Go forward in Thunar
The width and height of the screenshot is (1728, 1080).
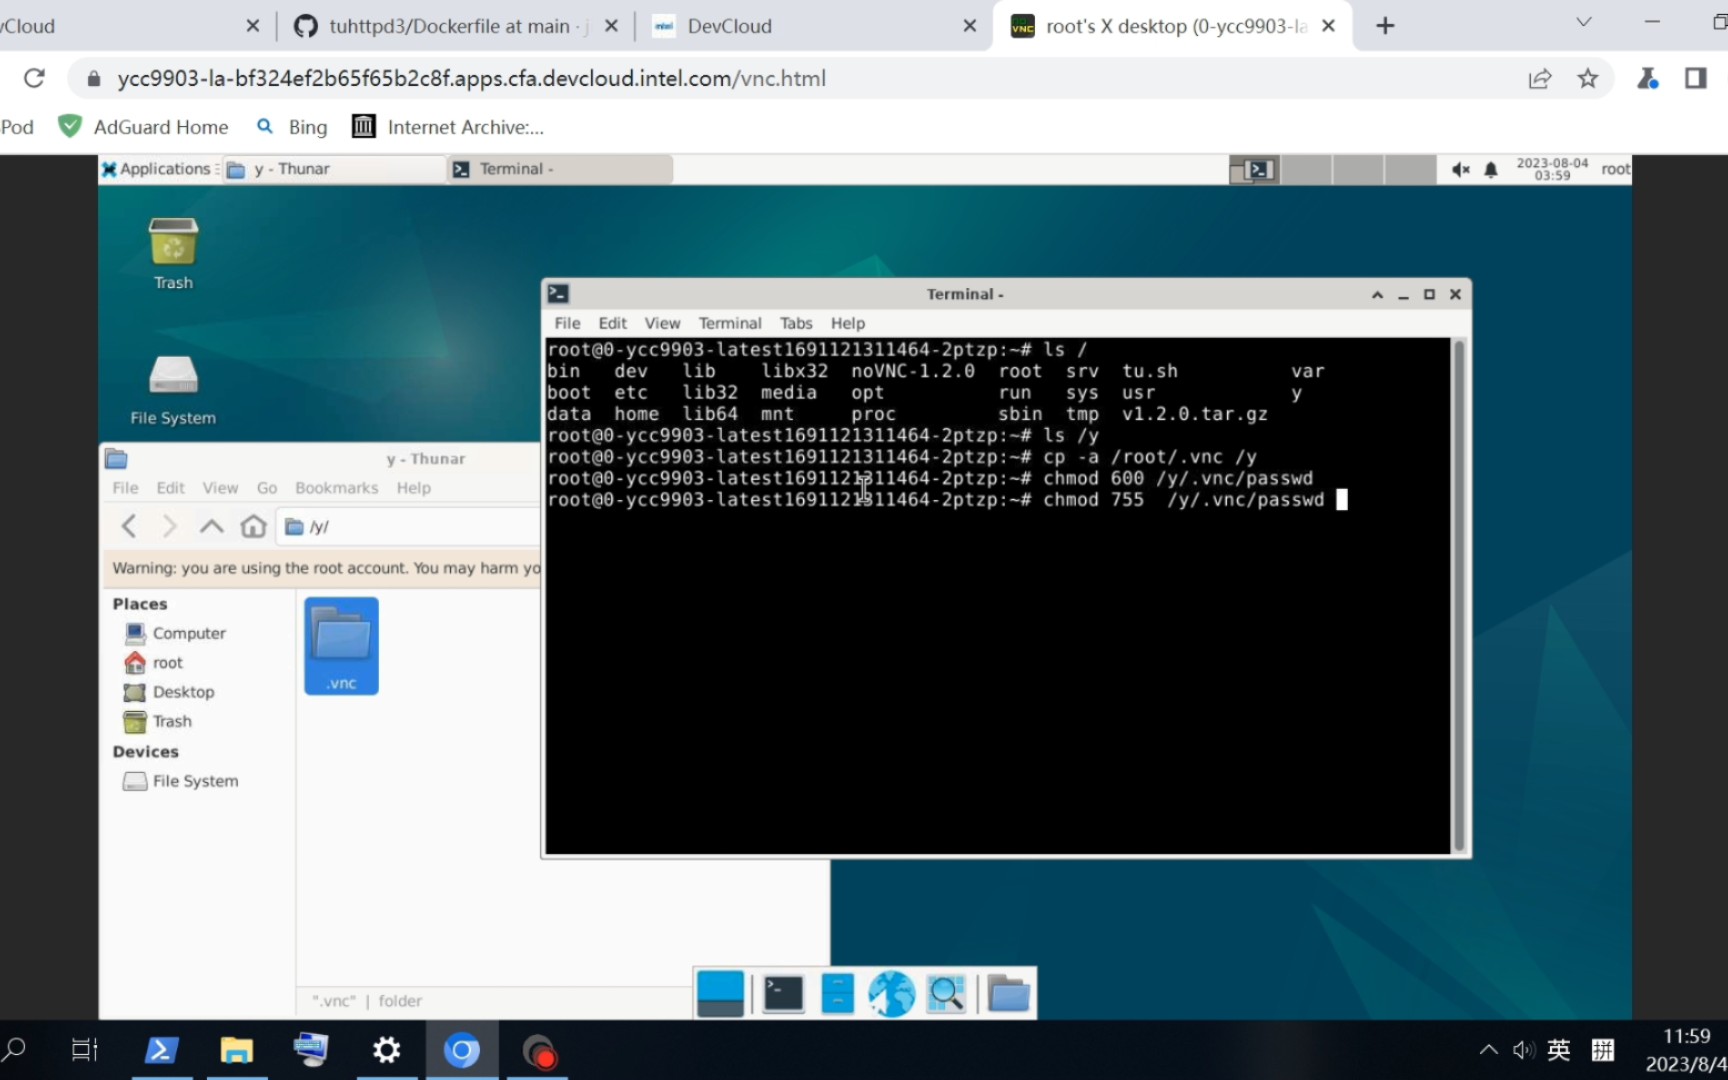(169, 526)
